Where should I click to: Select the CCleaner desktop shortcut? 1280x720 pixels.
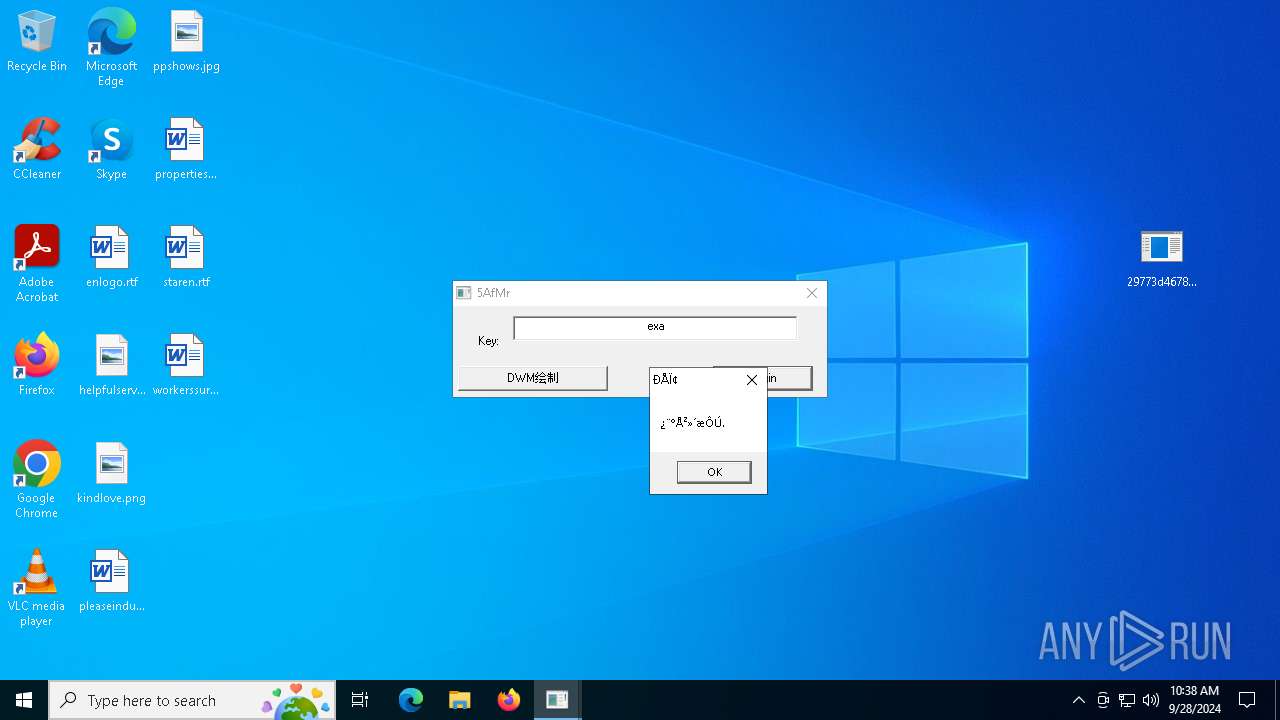(37, 150)
